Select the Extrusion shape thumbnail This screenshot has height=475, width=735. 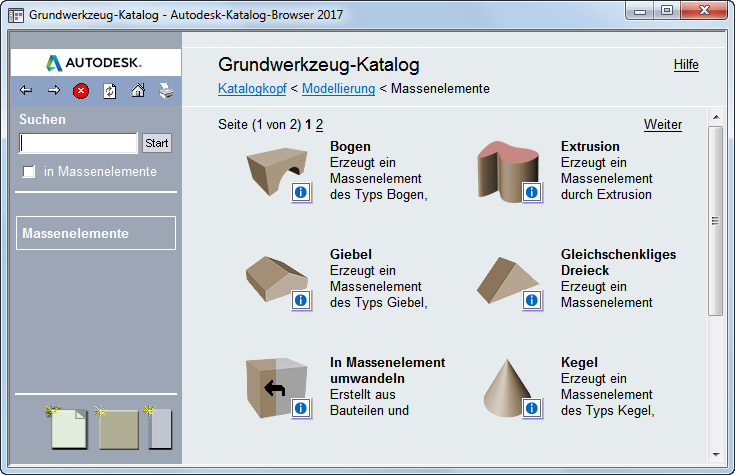pos(506,171)
